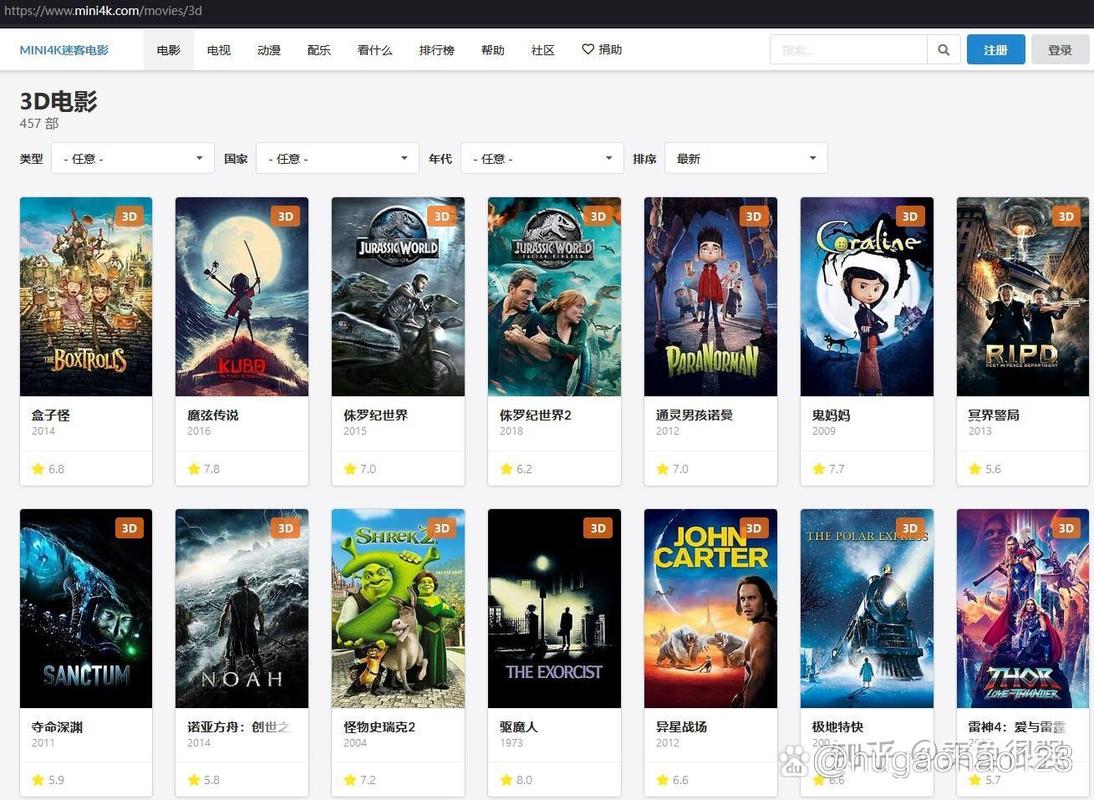Open the 排行榜 rankings nav item
Screen dimensions: 1094x800
(x=437, y=50)
